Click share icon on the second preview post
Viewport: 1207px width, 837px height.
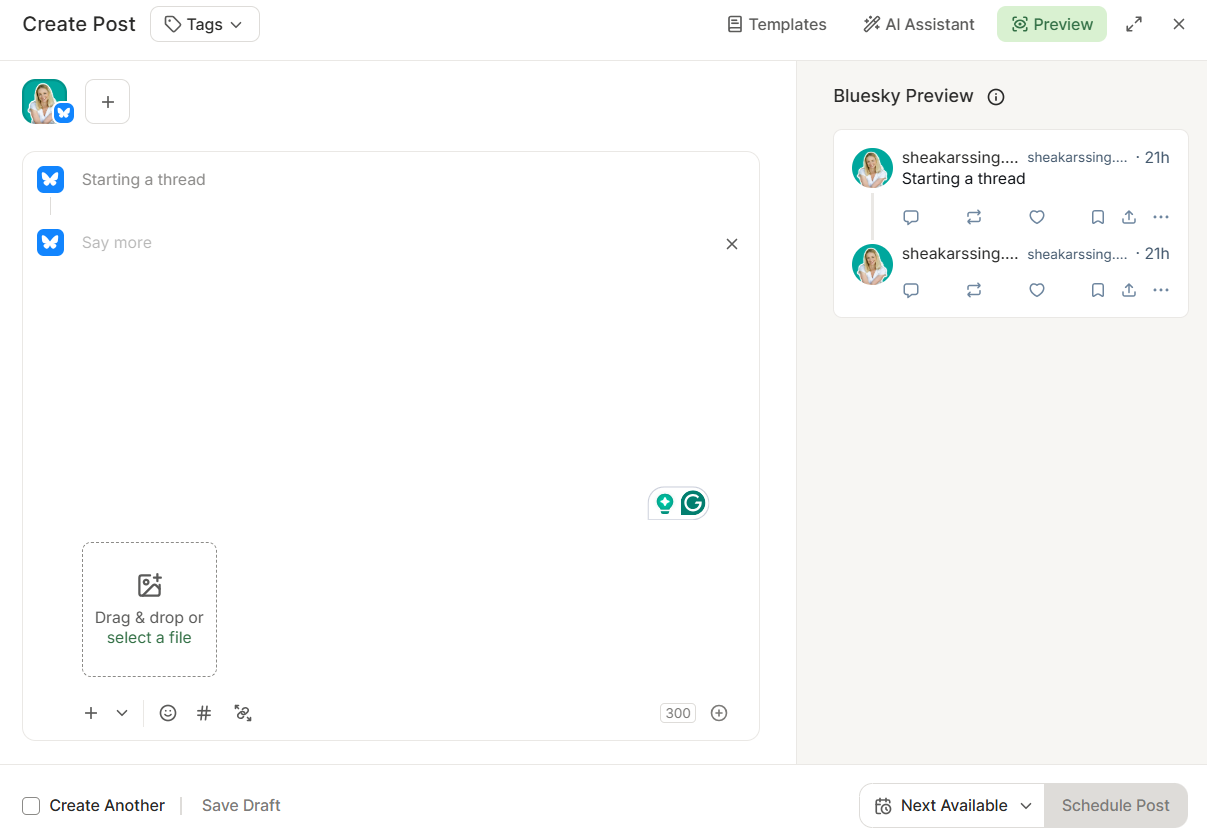tap(1129, 290)
